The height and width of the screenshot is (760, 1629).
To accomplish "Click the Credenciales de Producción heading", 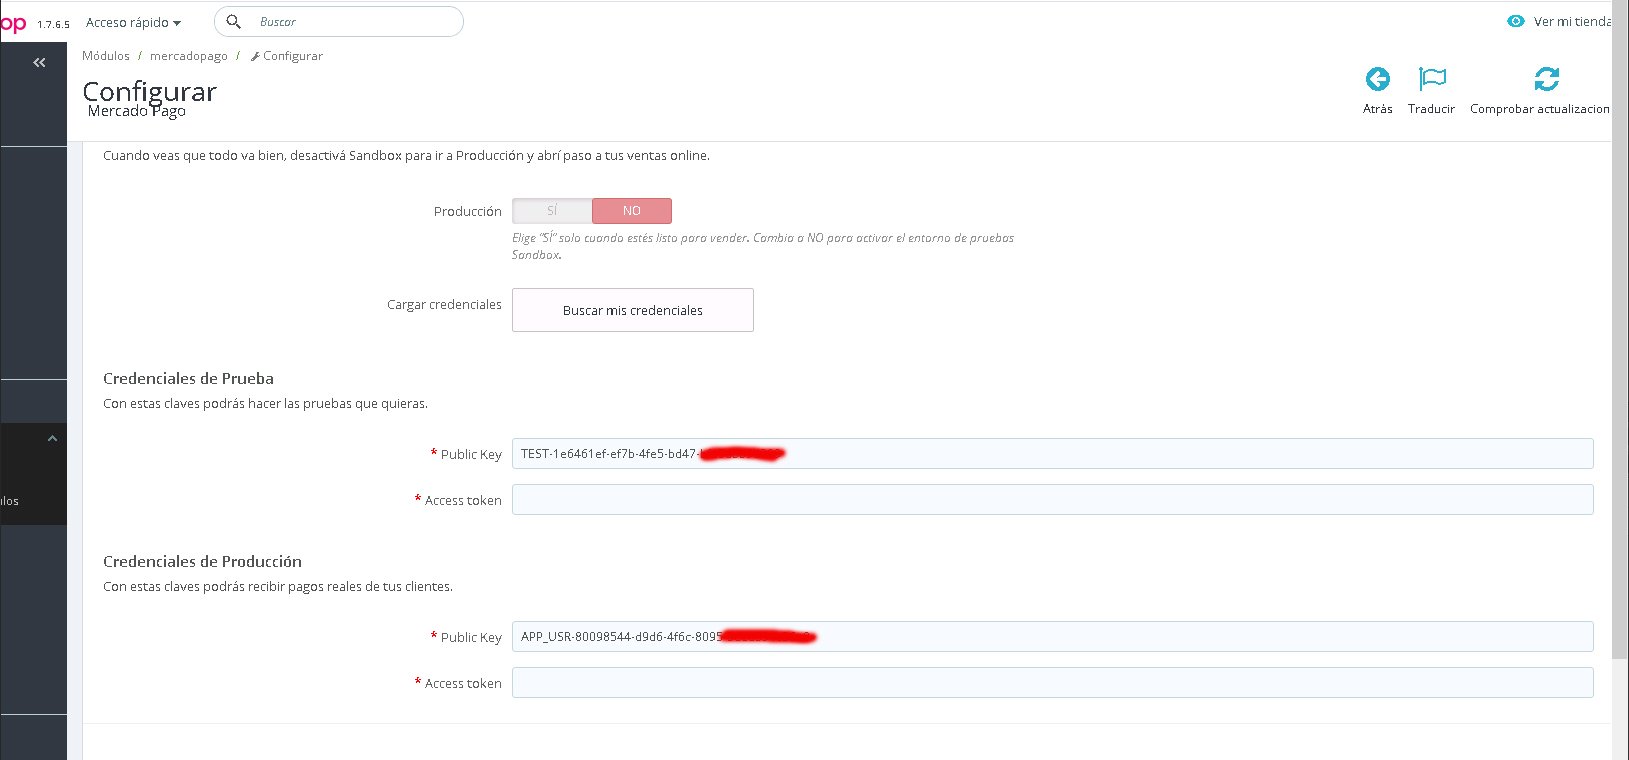I will pyautogui.click(x=202, y=561).
